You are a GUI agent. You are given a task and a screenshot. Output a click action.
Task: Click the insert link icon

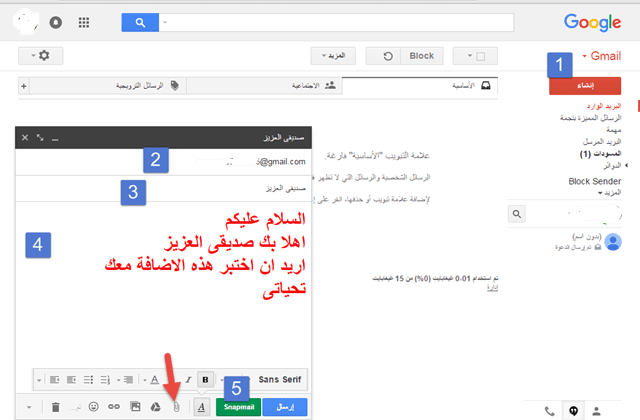[114, 407]
